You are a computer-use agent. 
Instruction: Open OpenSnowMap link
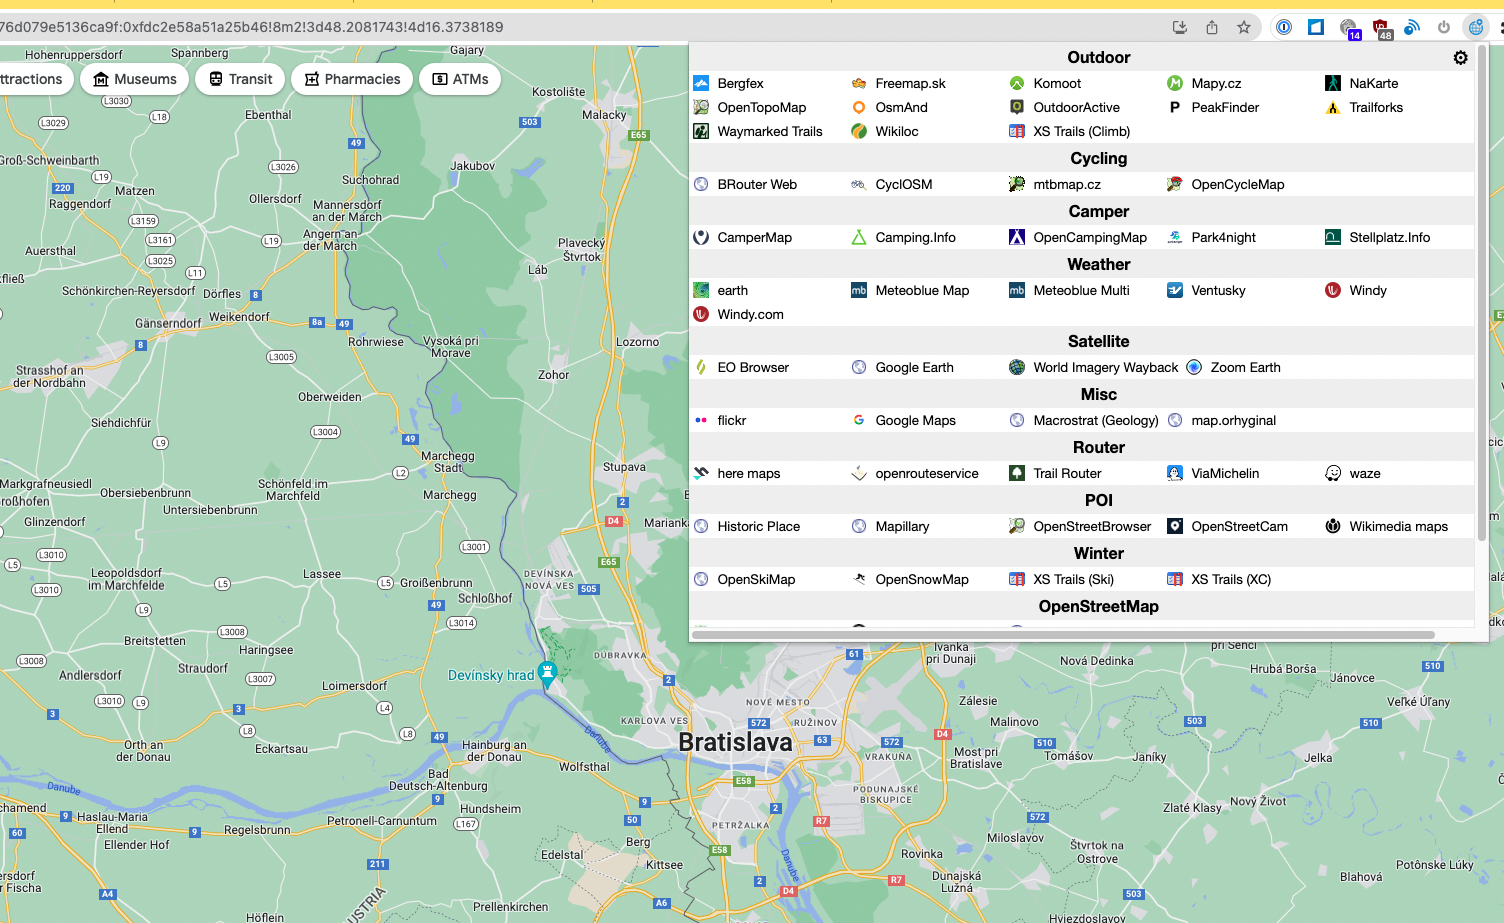(921, 579)
